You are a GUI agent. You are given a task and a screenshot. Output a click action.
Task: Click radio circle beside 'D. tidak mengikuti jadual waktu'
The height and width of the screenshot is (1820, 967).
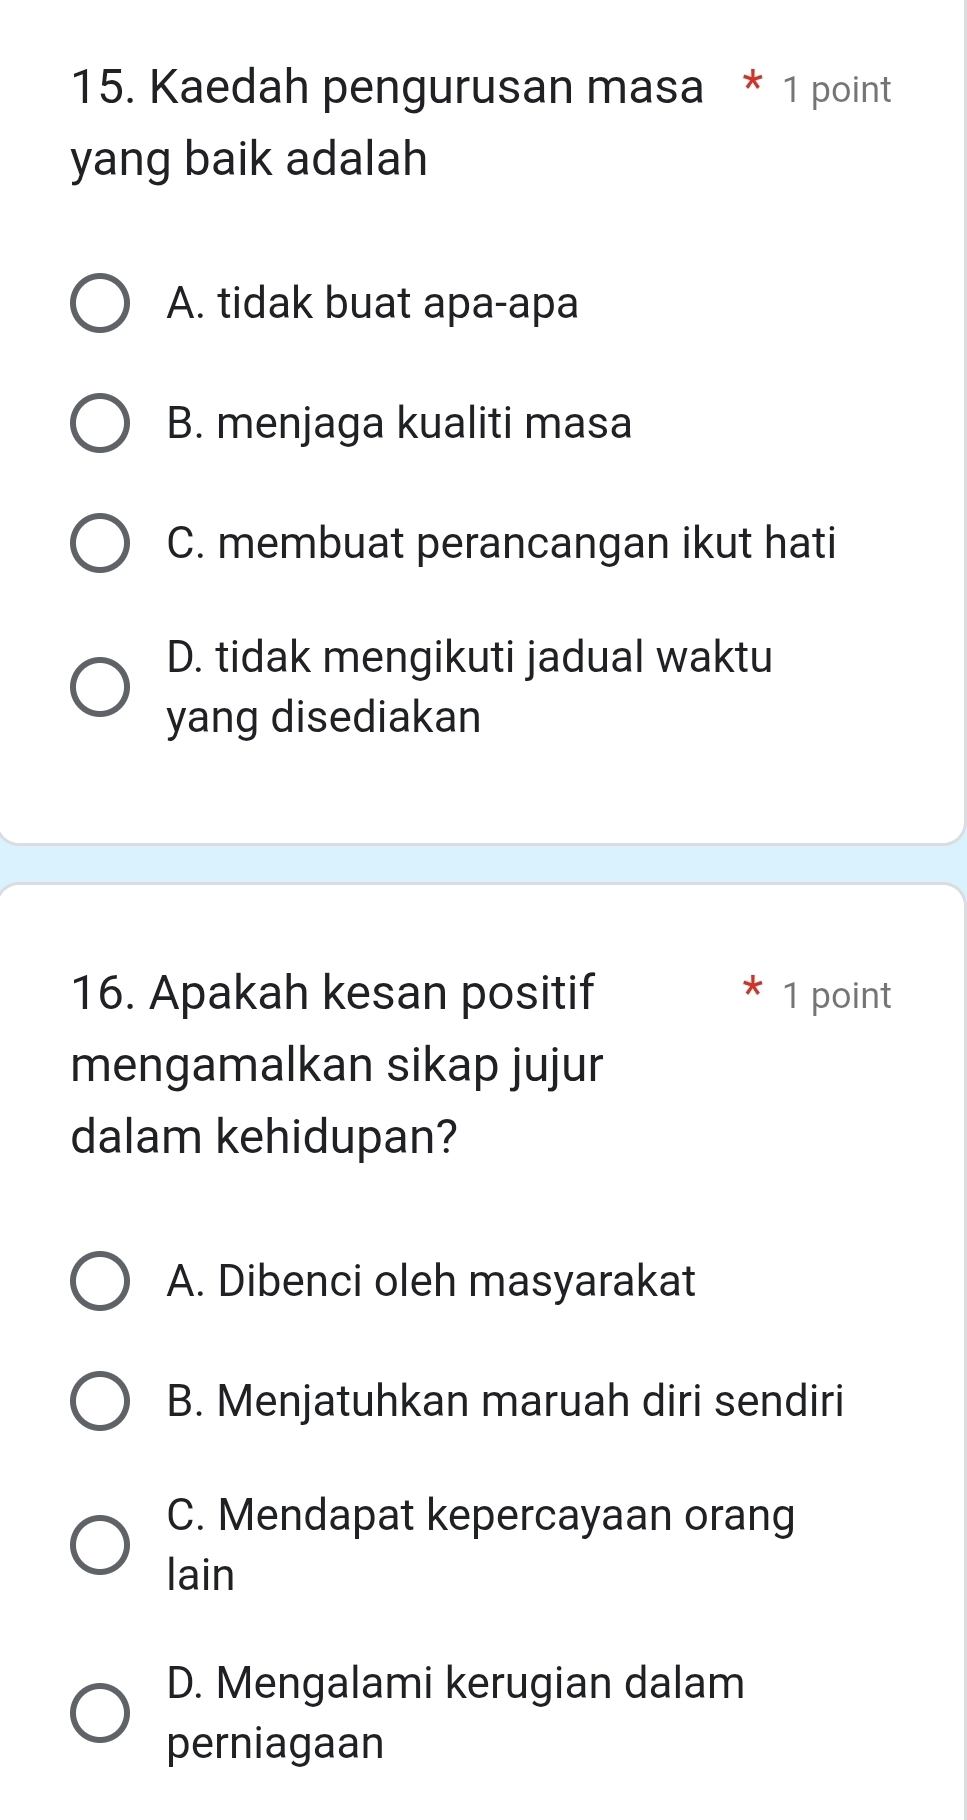click(x=100, y=687)
